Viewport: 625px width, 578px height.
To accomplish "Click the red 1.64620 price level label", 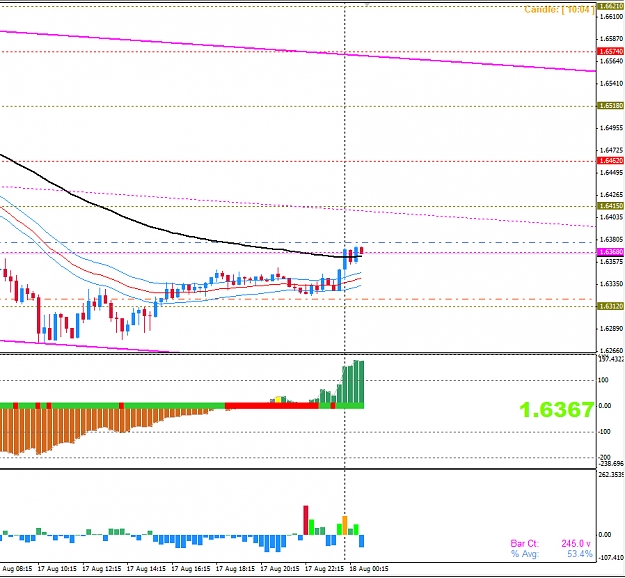I will point(611,161).
